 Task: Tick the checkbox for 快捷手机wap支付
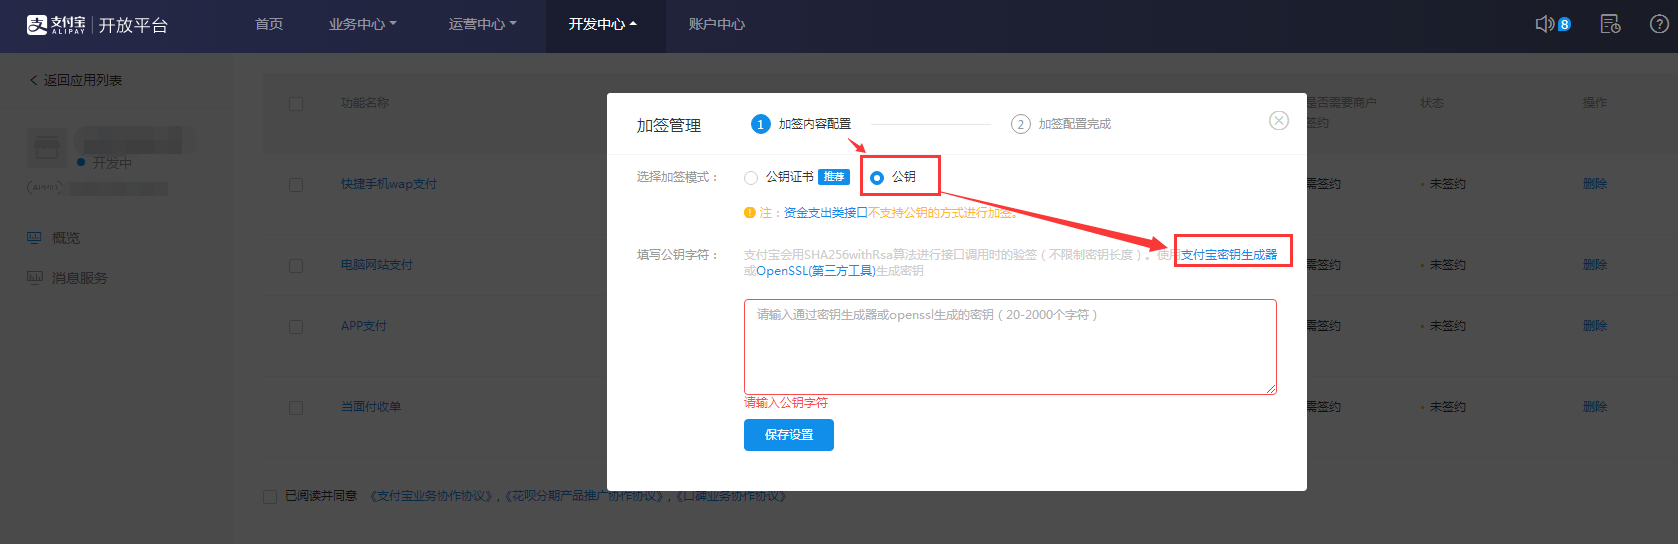(x=296, y=185)
